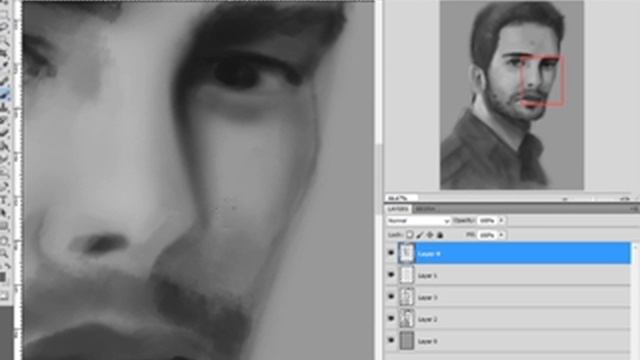Select the Layer 0 row name
This screenshot has width=640, height=360.
(427, 341)
